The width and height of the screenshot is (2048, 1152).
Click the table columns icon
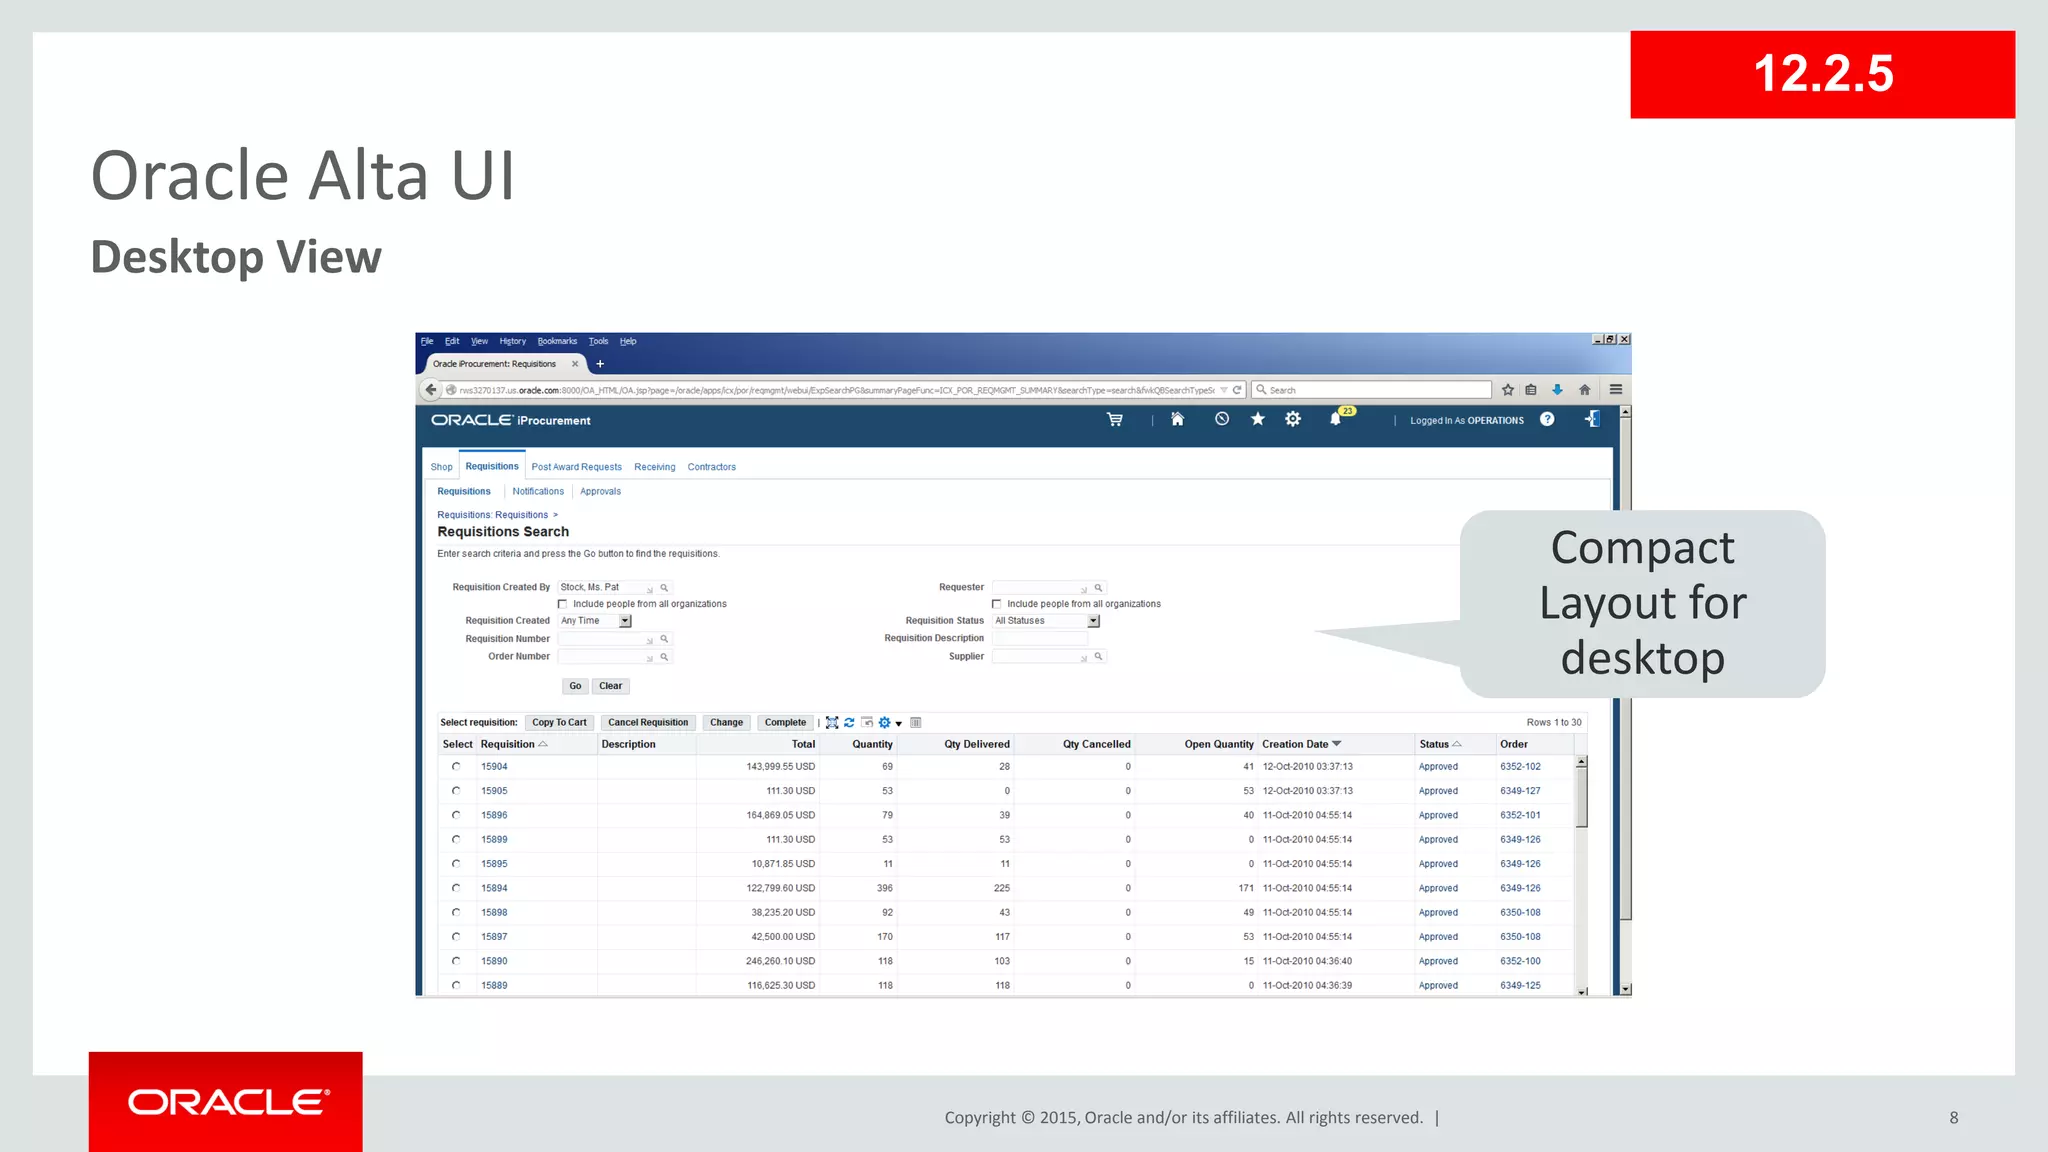[916, 723]
